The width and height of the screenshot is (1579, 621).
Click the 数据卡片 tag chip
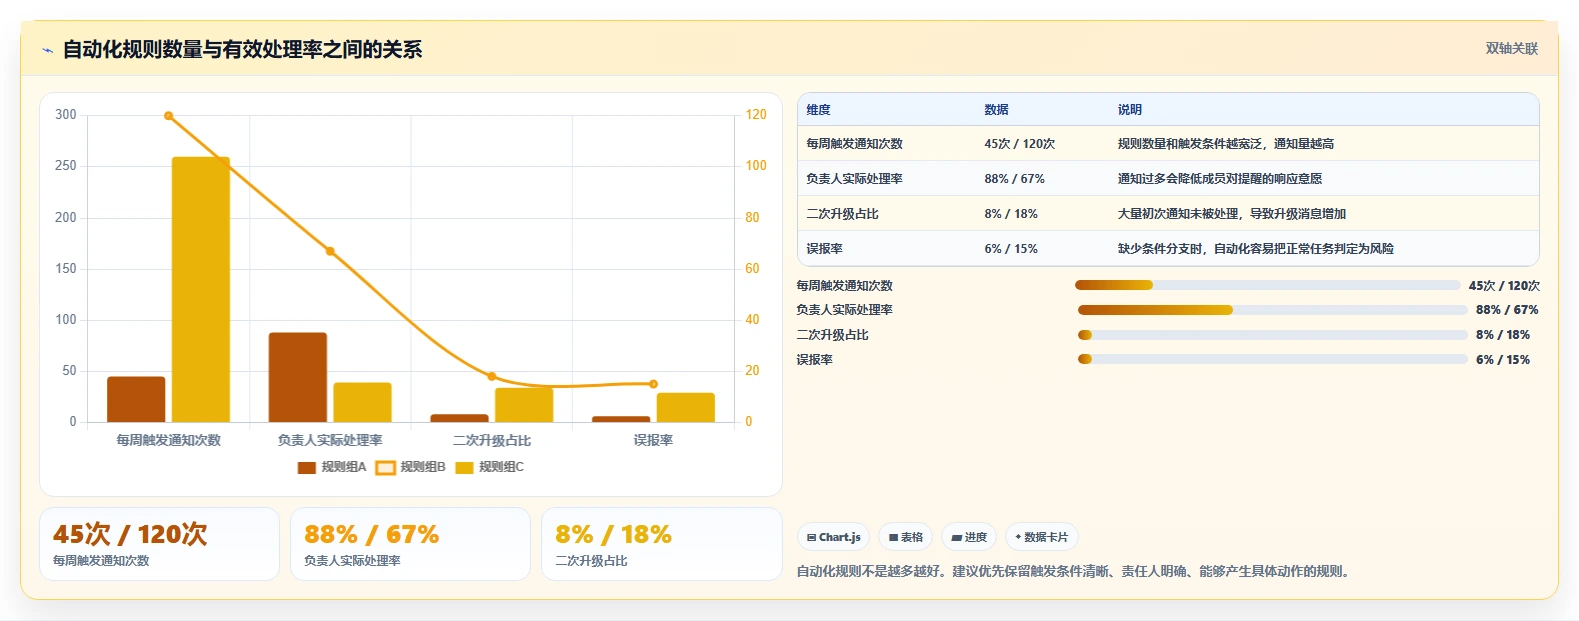pos(1042,537)
